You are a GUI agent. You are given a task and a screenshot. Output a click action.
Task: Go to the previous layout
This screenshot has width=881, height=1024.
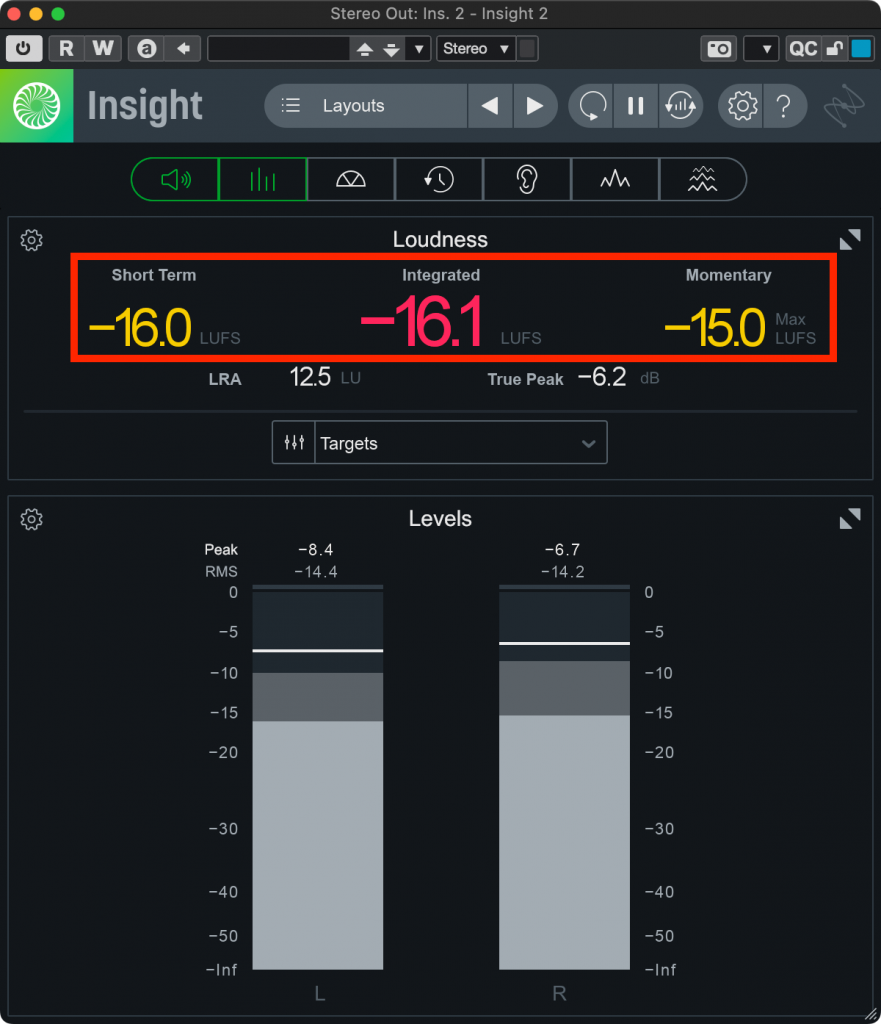click(490, 106)
